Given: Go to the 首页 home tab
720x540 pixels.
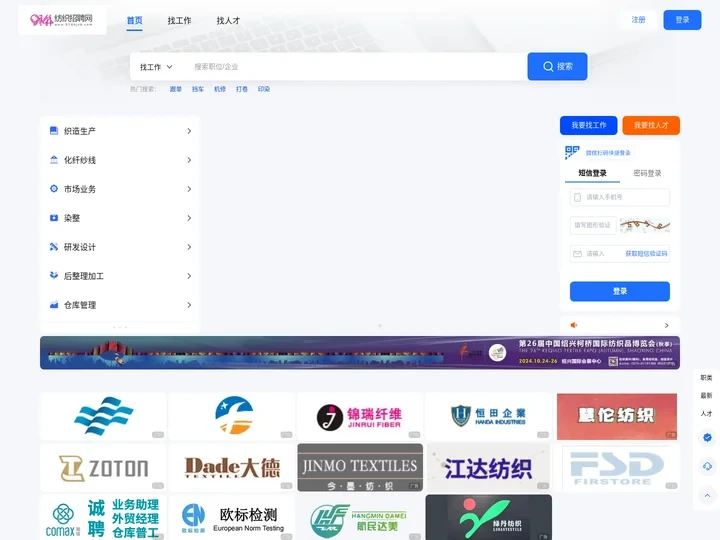Looking at the screenshot, I should [x=135, y=21].
